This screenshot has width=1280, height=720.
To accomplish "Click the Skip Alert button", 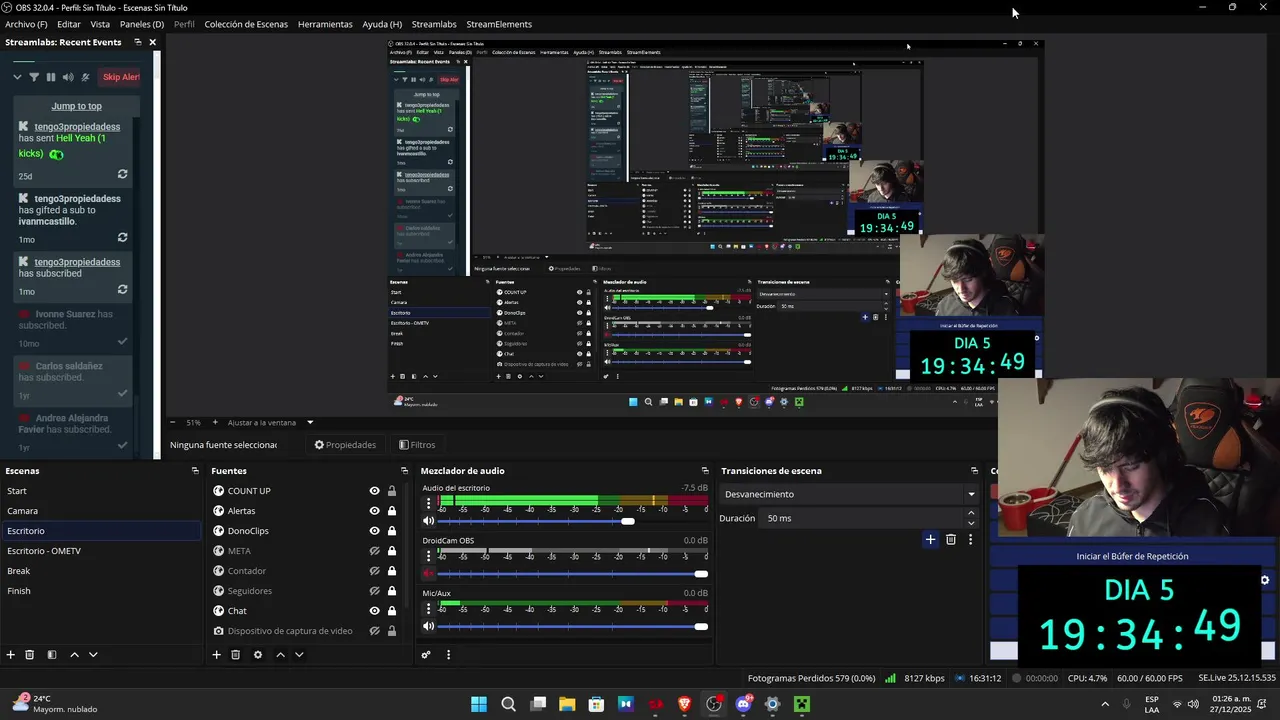I will (x=120, y=77).
